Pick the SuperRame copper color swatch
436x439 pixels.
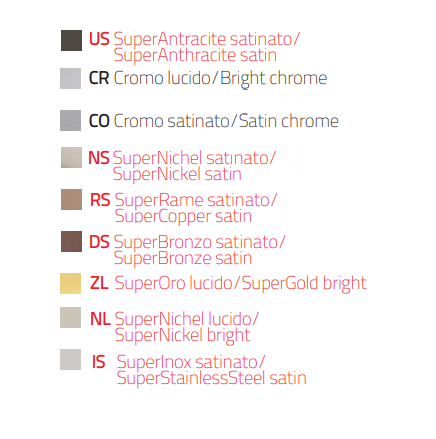(x=71, y=199)
